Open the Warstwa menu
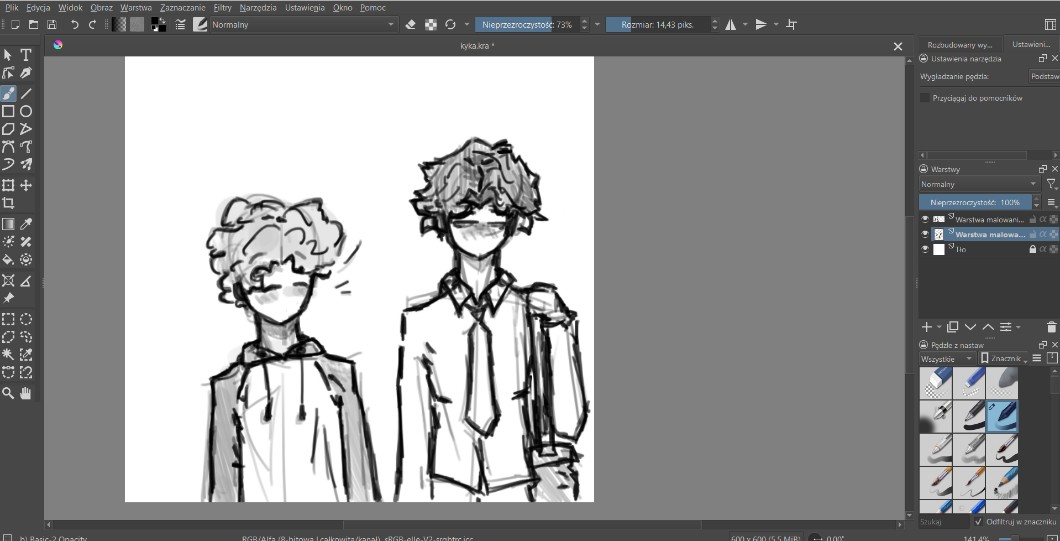Viewport: 1060px width, 541px height. pos(135,7)
